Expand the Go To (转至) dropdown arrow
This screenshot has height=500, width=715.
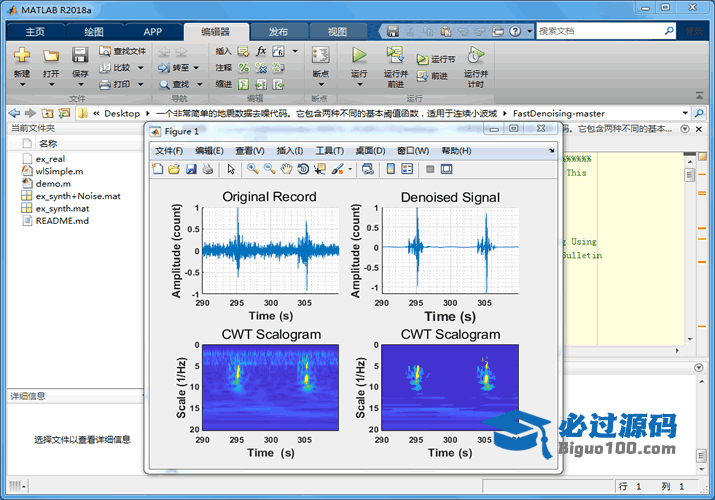(196, 68)
